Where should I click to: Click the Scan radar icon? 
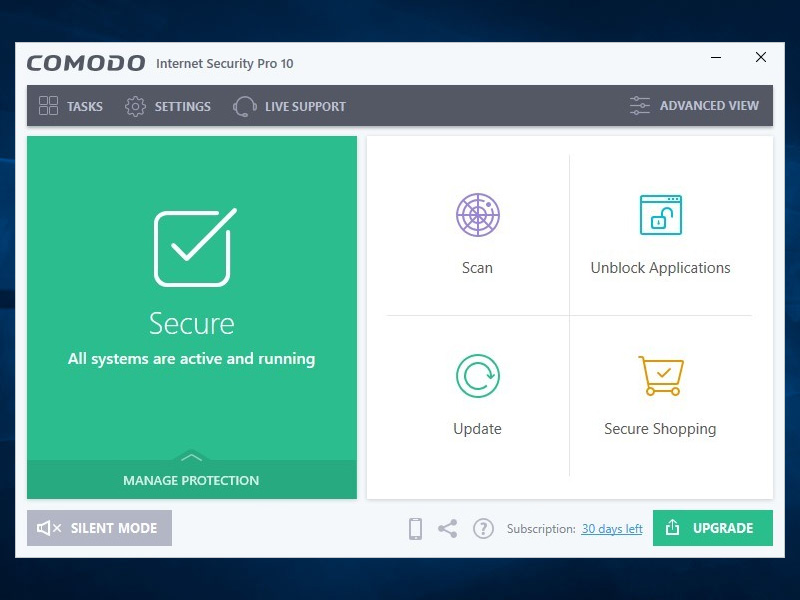pos(477,215)
